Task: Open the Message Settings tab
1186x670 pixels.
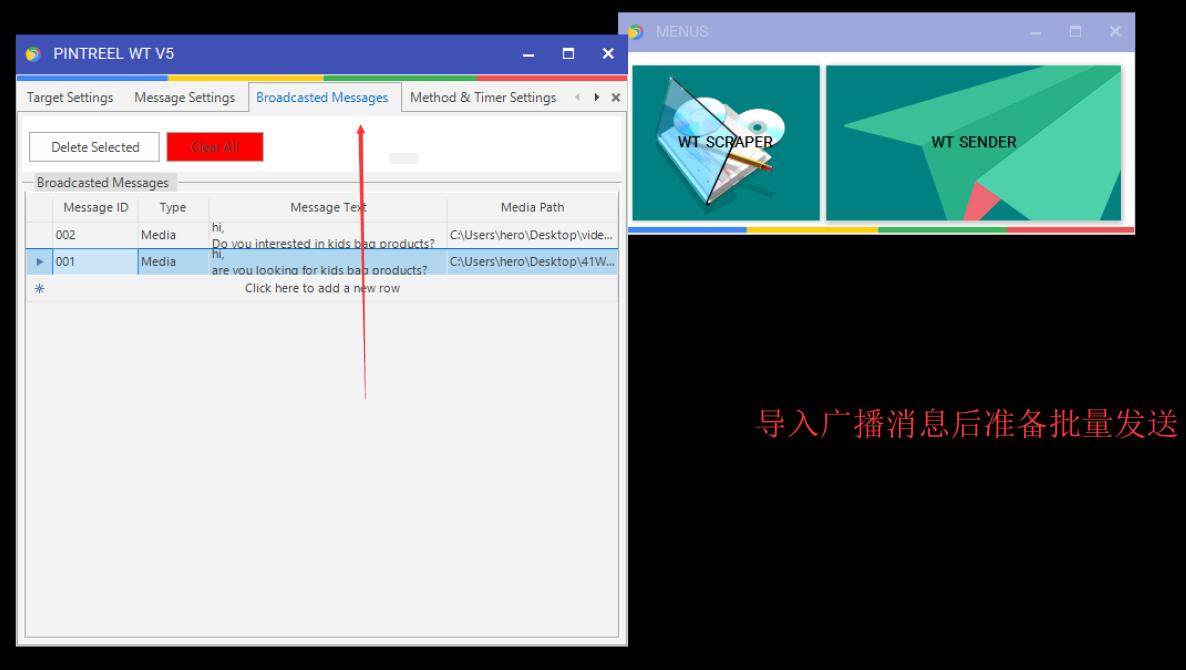Action: point(184,98)
